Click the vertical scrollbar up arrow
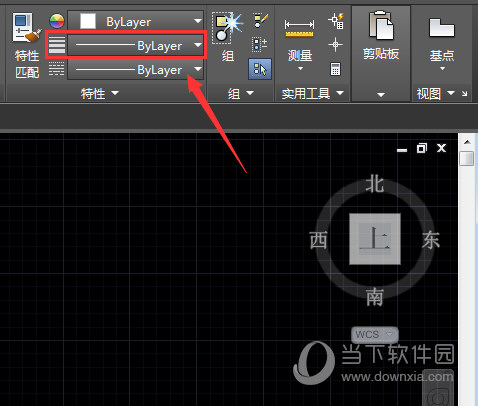 click(x=467, y=142)
